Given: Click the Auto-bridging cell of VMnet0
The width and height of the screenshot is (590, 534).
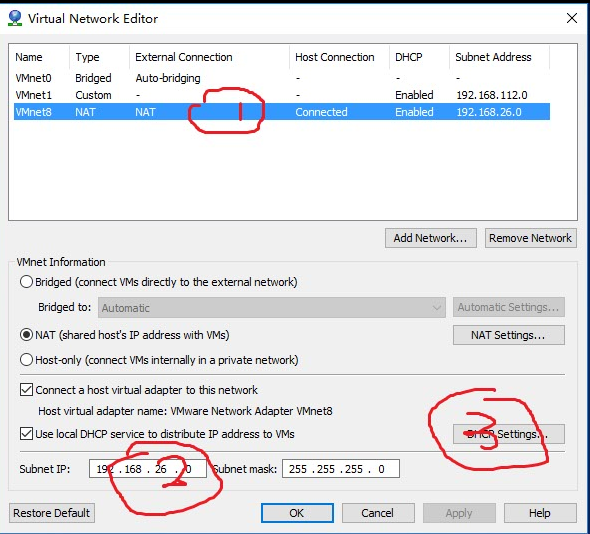Looking at the screenshot, I should (x=168, y=78).
